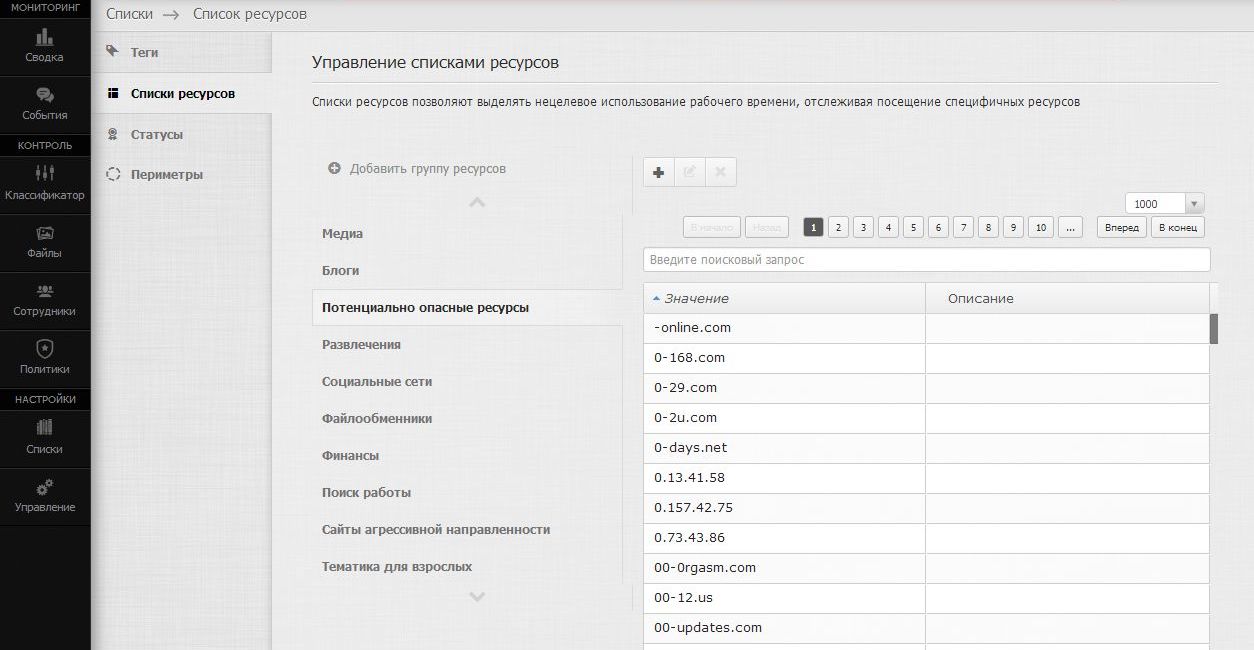Click the plus add-entry toolbar button
1254x650 pixels.
point(658,172)
